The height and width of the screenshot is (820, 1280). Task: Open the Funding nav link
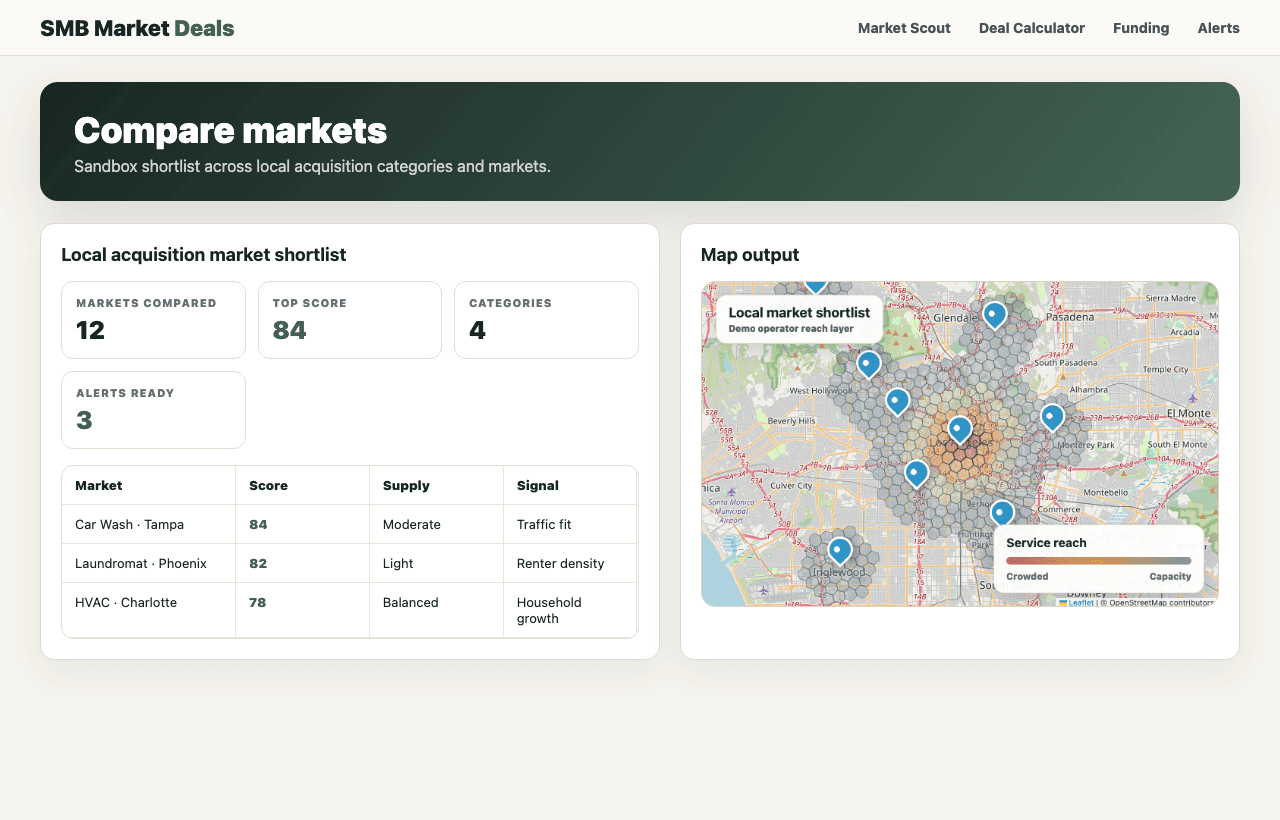[x=1141, y=28]
